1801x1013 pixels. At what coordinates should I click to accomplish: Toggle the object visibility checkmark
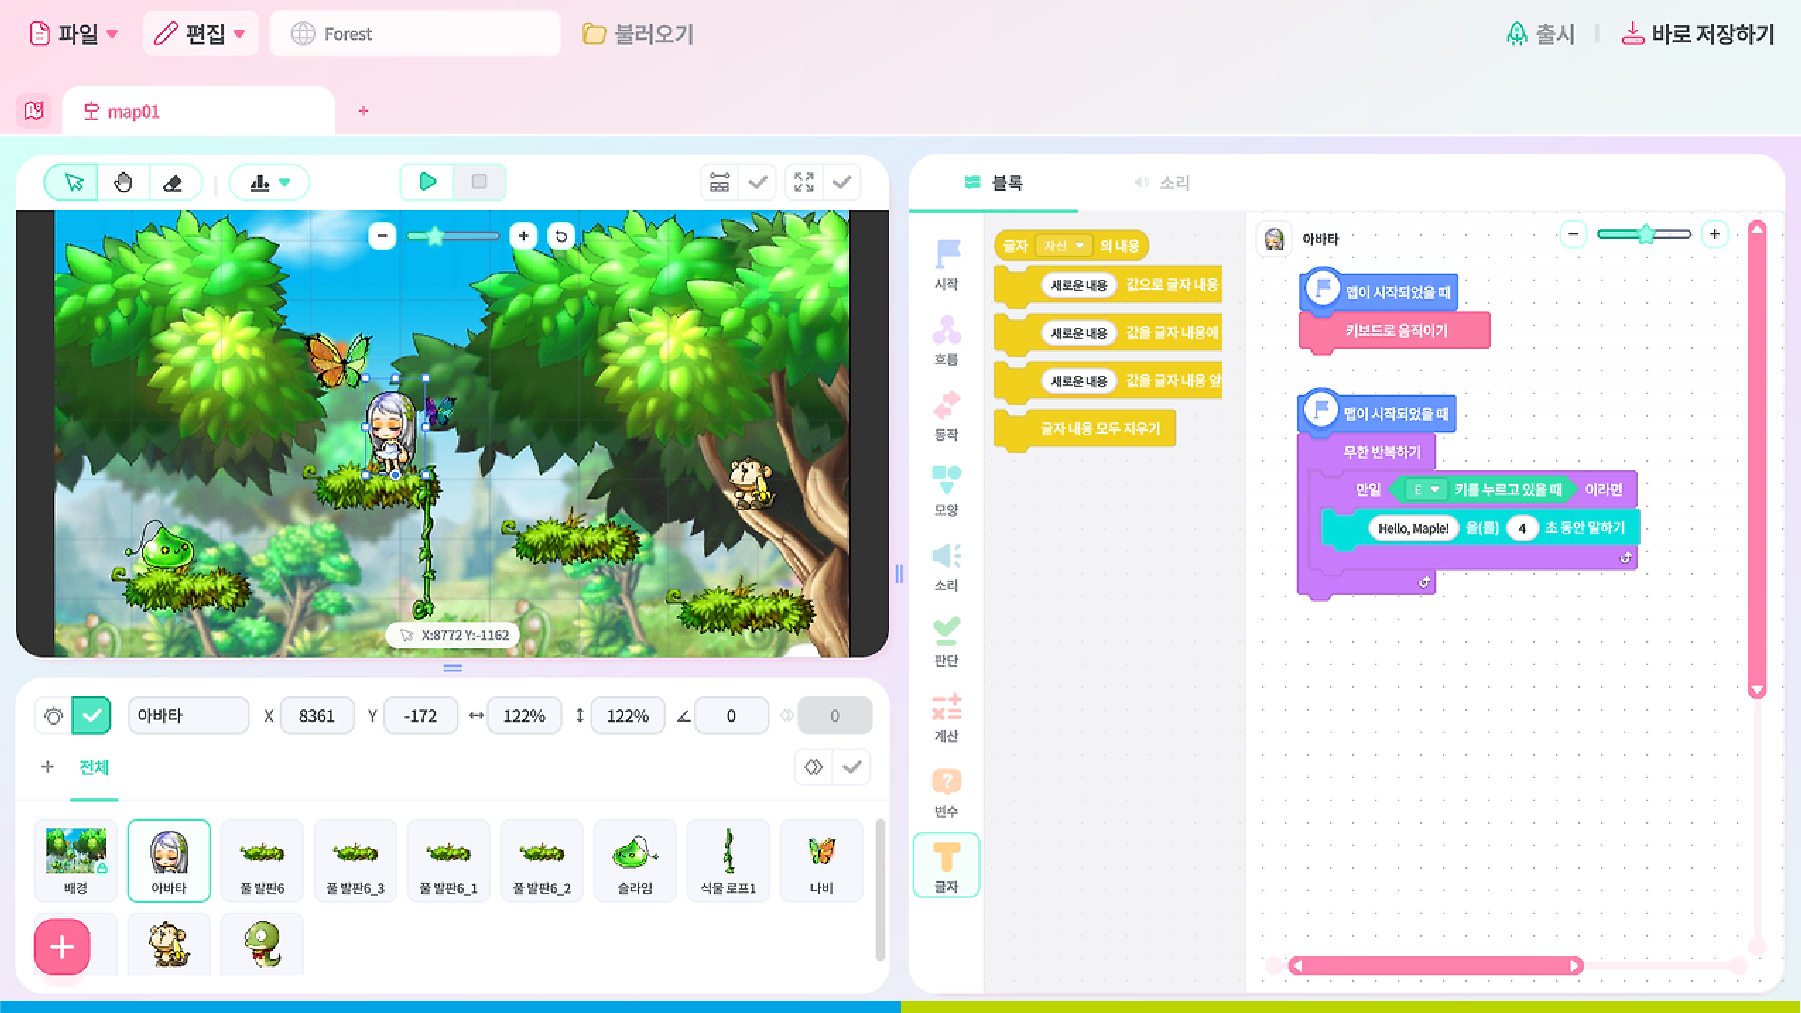(x=91, y=715)
